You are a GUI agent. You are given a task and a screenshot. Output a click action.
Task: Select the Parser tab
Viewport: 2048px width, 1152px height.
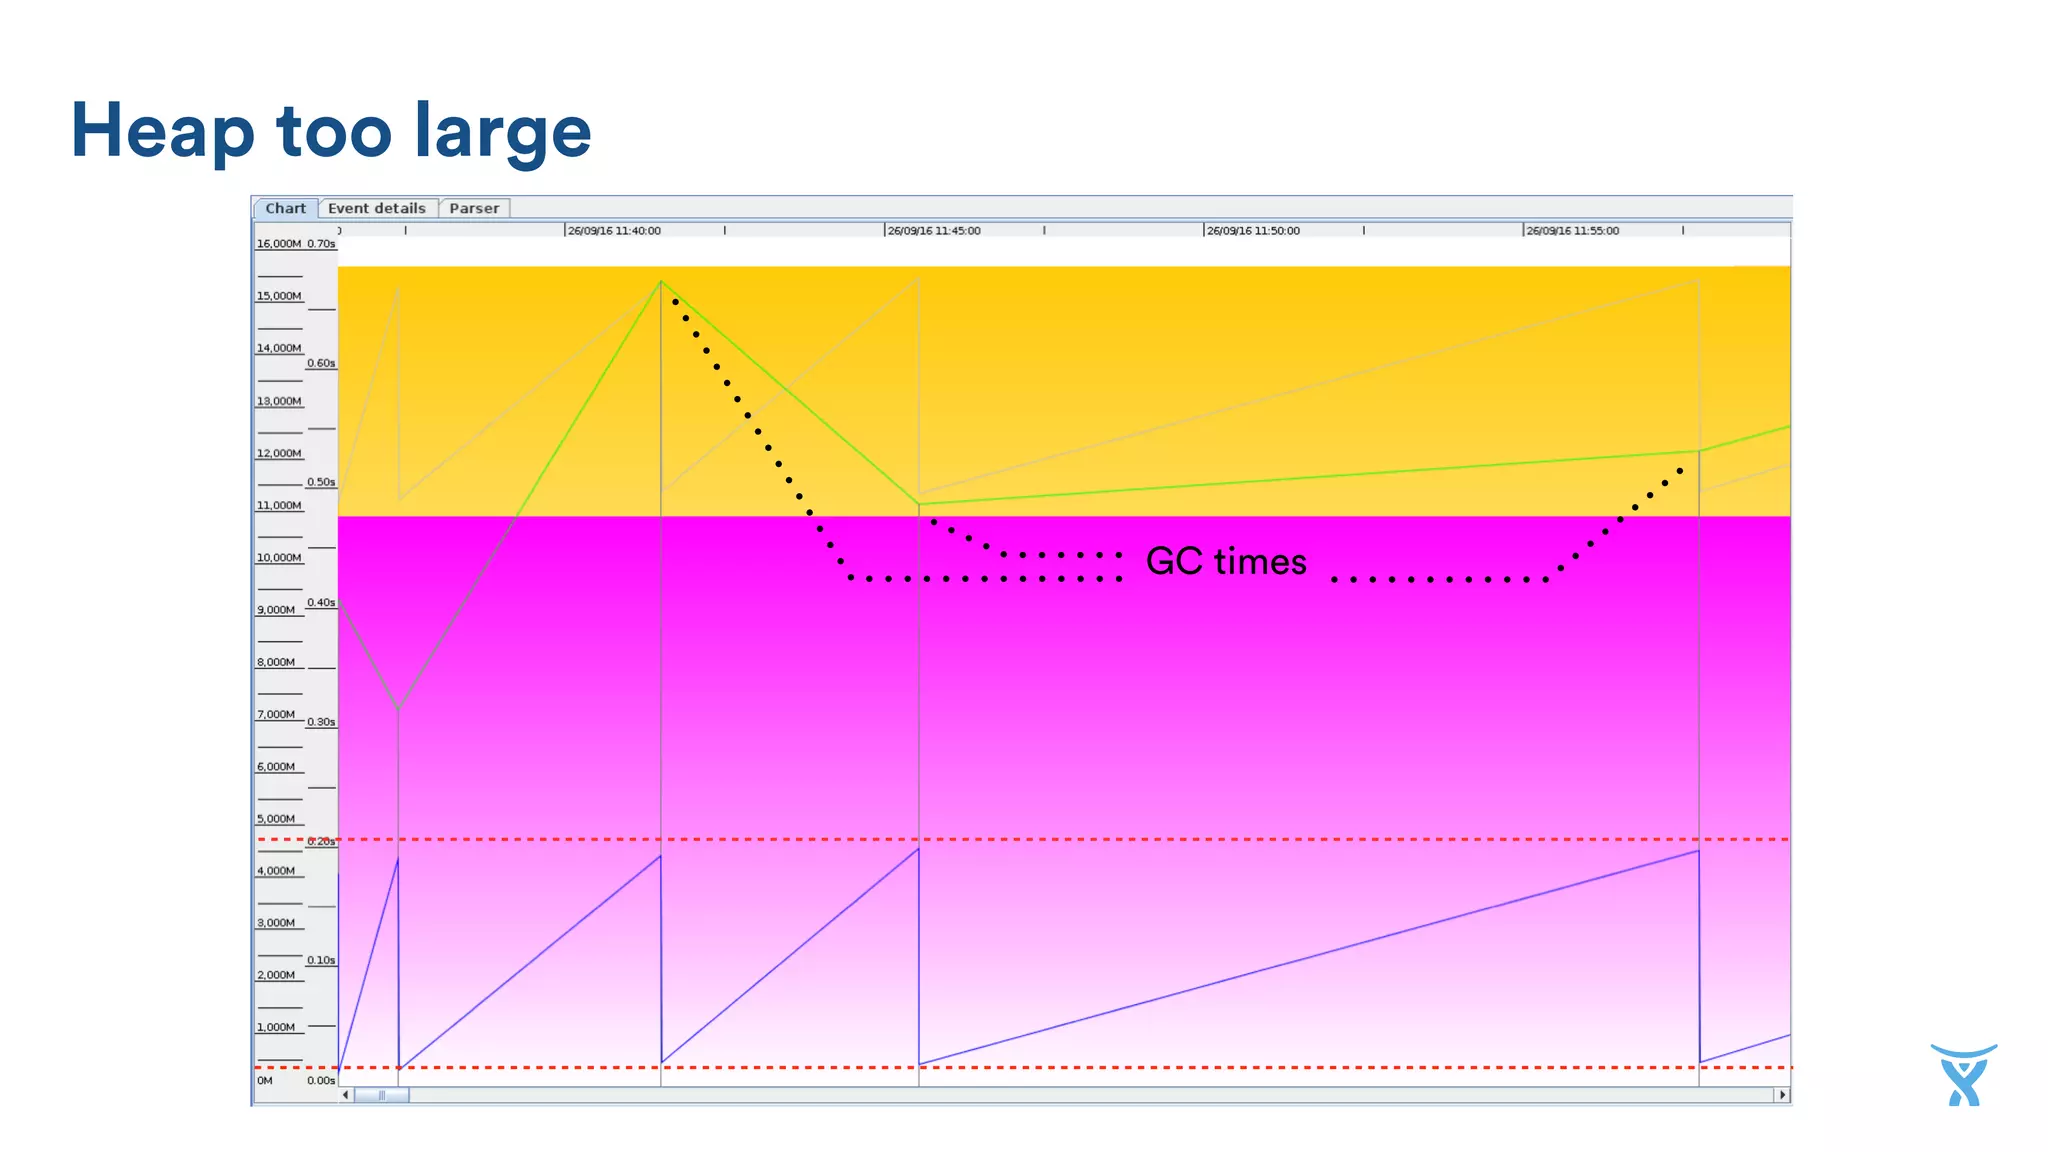[474, 208]
